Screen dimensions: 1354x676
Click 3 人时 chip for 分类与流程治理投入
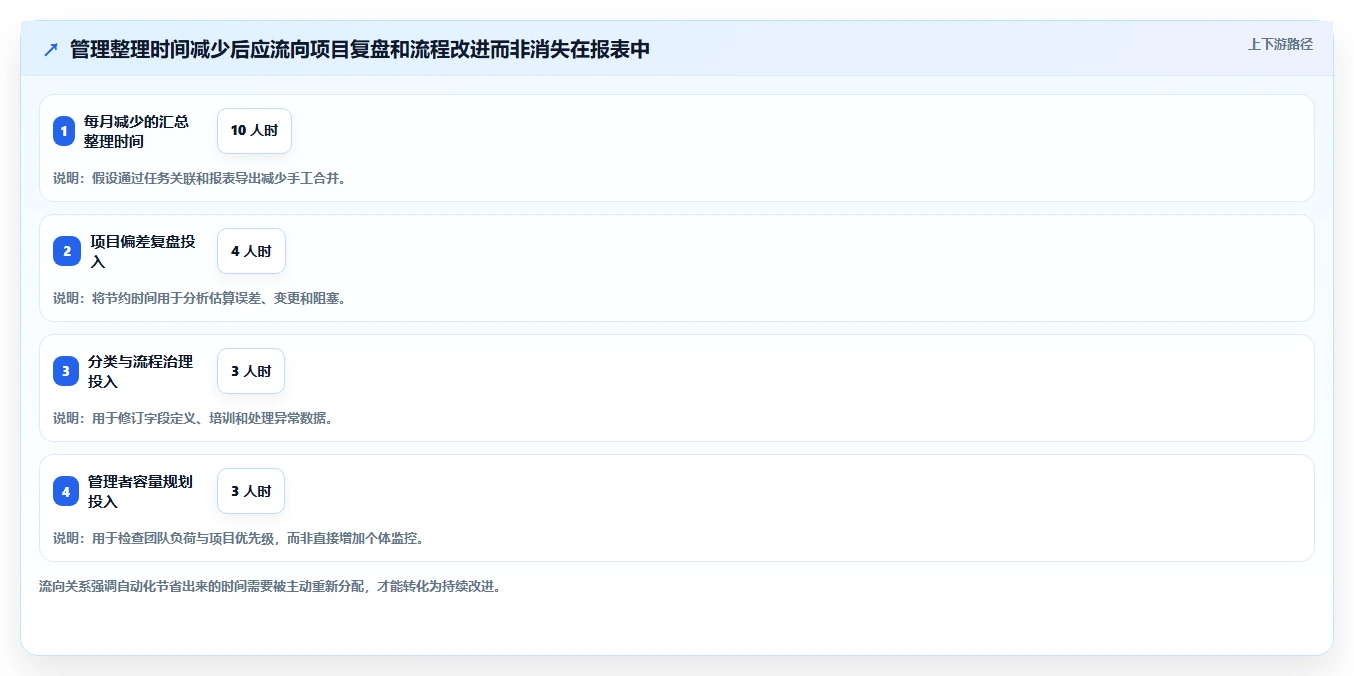tap(251, 371)
